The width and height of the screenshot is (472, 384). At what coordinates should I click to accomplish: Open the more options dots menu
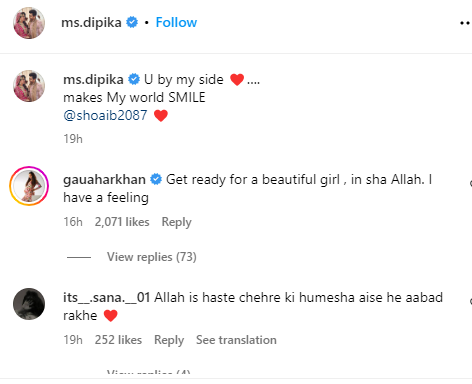[x=465, y=23]
